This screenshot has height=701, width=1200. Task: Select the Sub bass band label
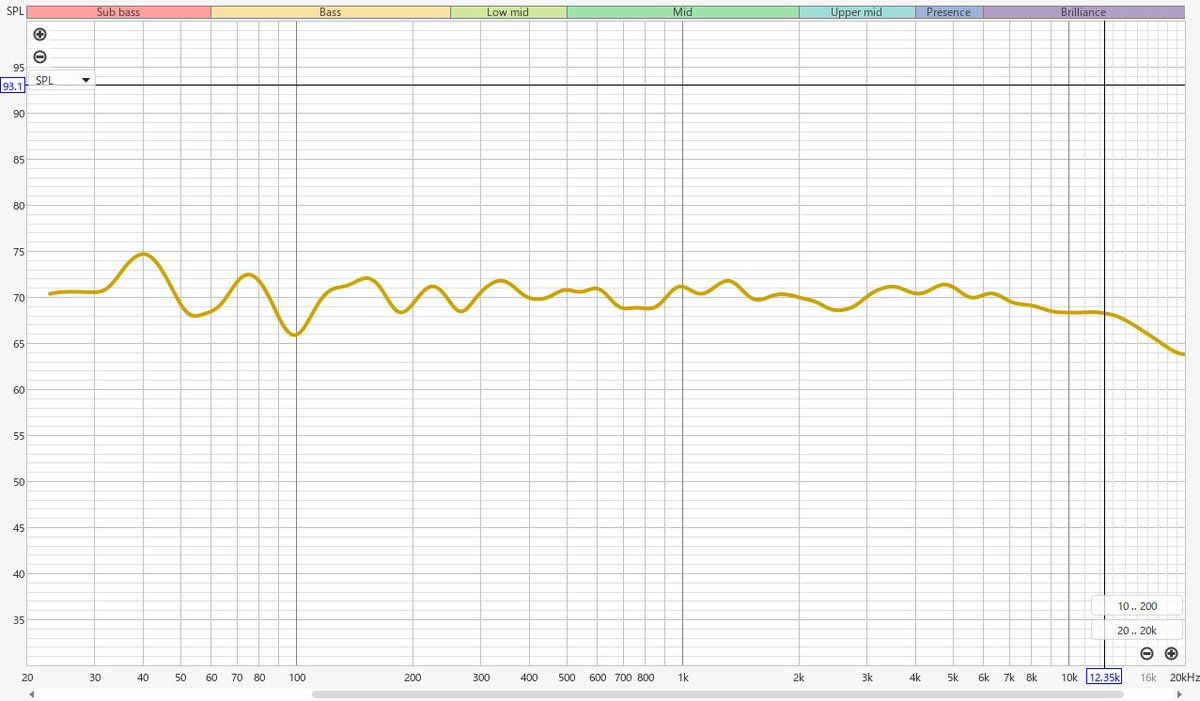pos(118,12)
